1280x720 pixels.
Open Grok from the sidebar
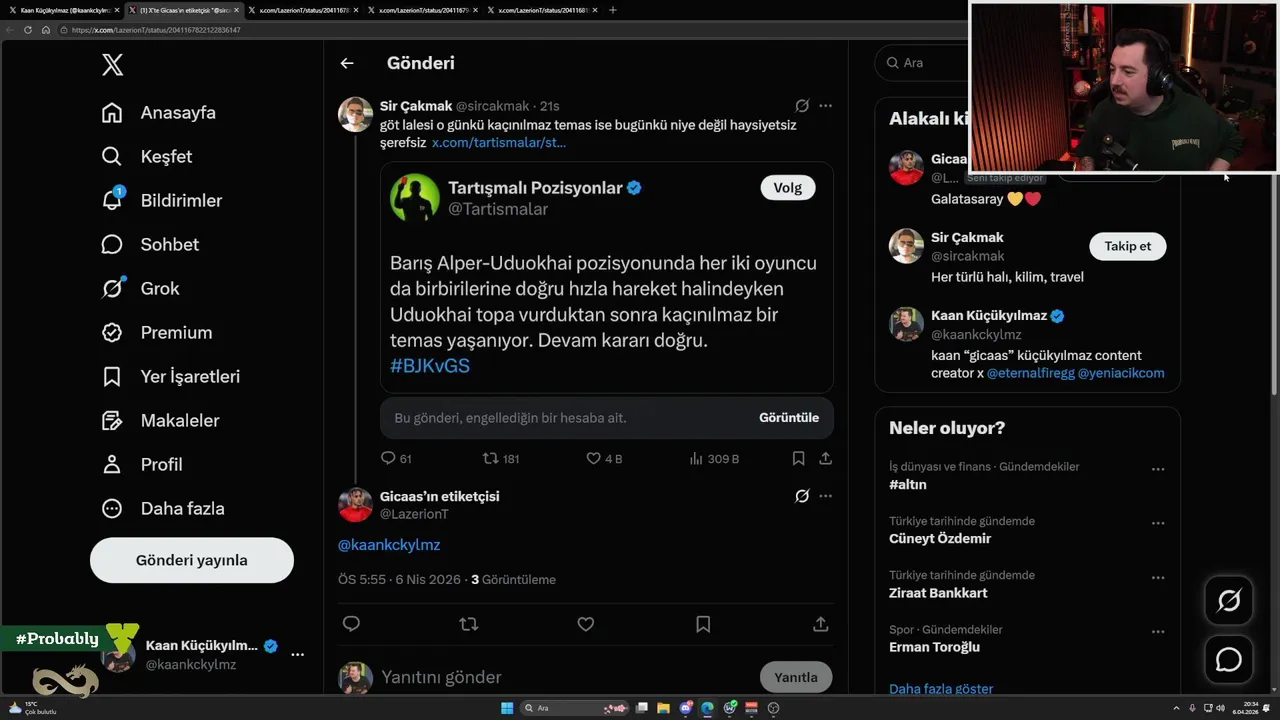(141, 289)
